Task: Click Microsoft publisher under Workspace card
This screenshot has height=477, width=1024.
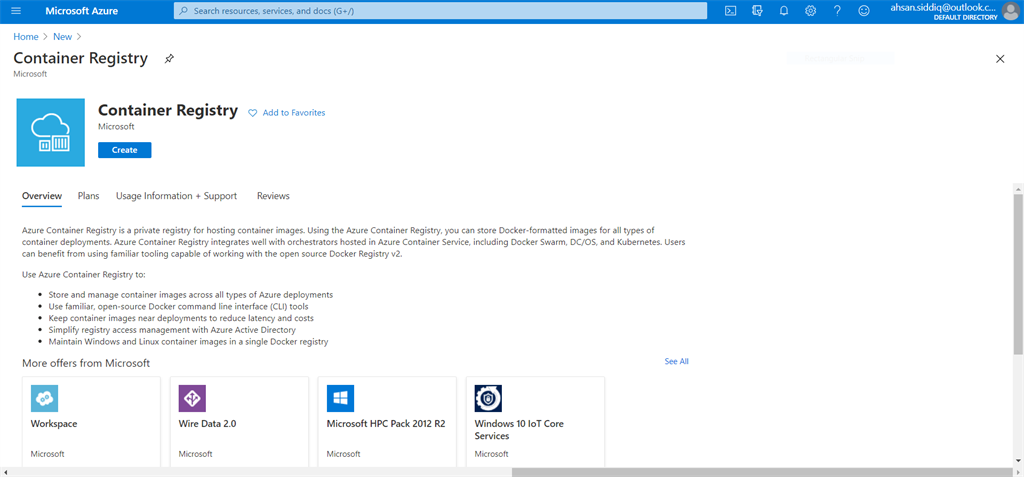Action: click(48, 453)
